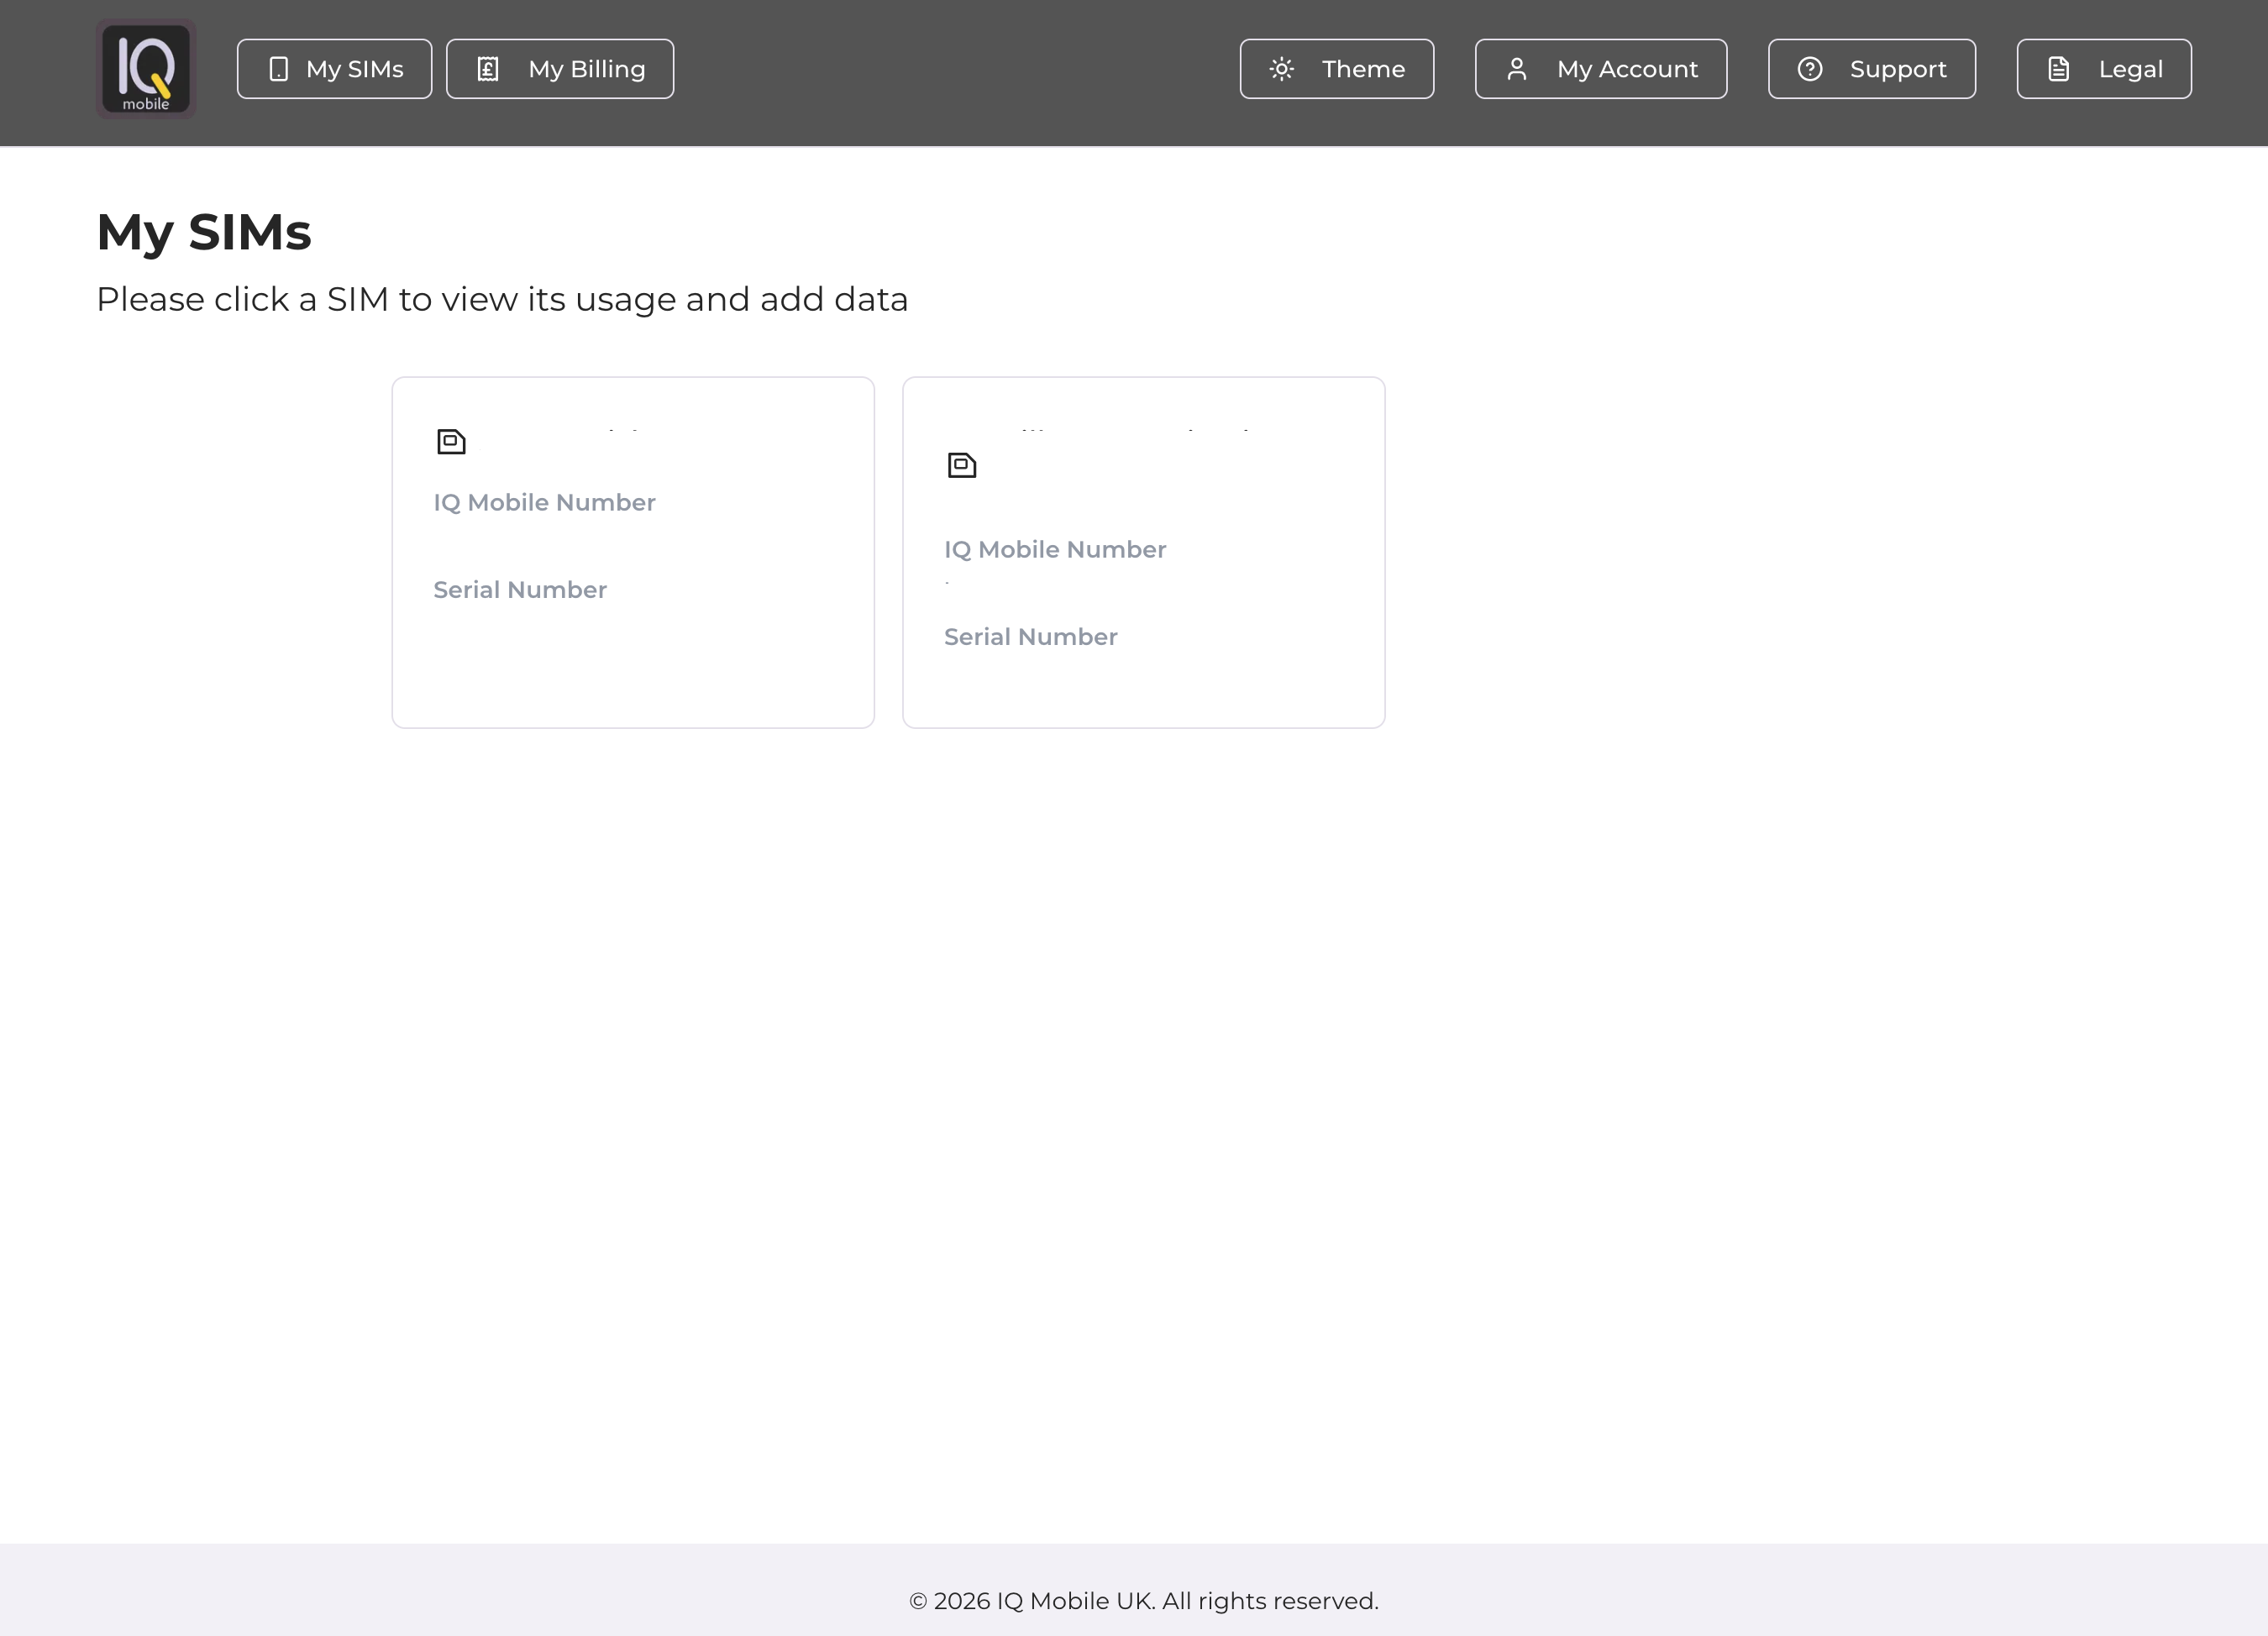The width and height of the screenshot is (2268, 1636).
Task: Select second SIM's IQ Mobile Number label
Action: 1055,550
